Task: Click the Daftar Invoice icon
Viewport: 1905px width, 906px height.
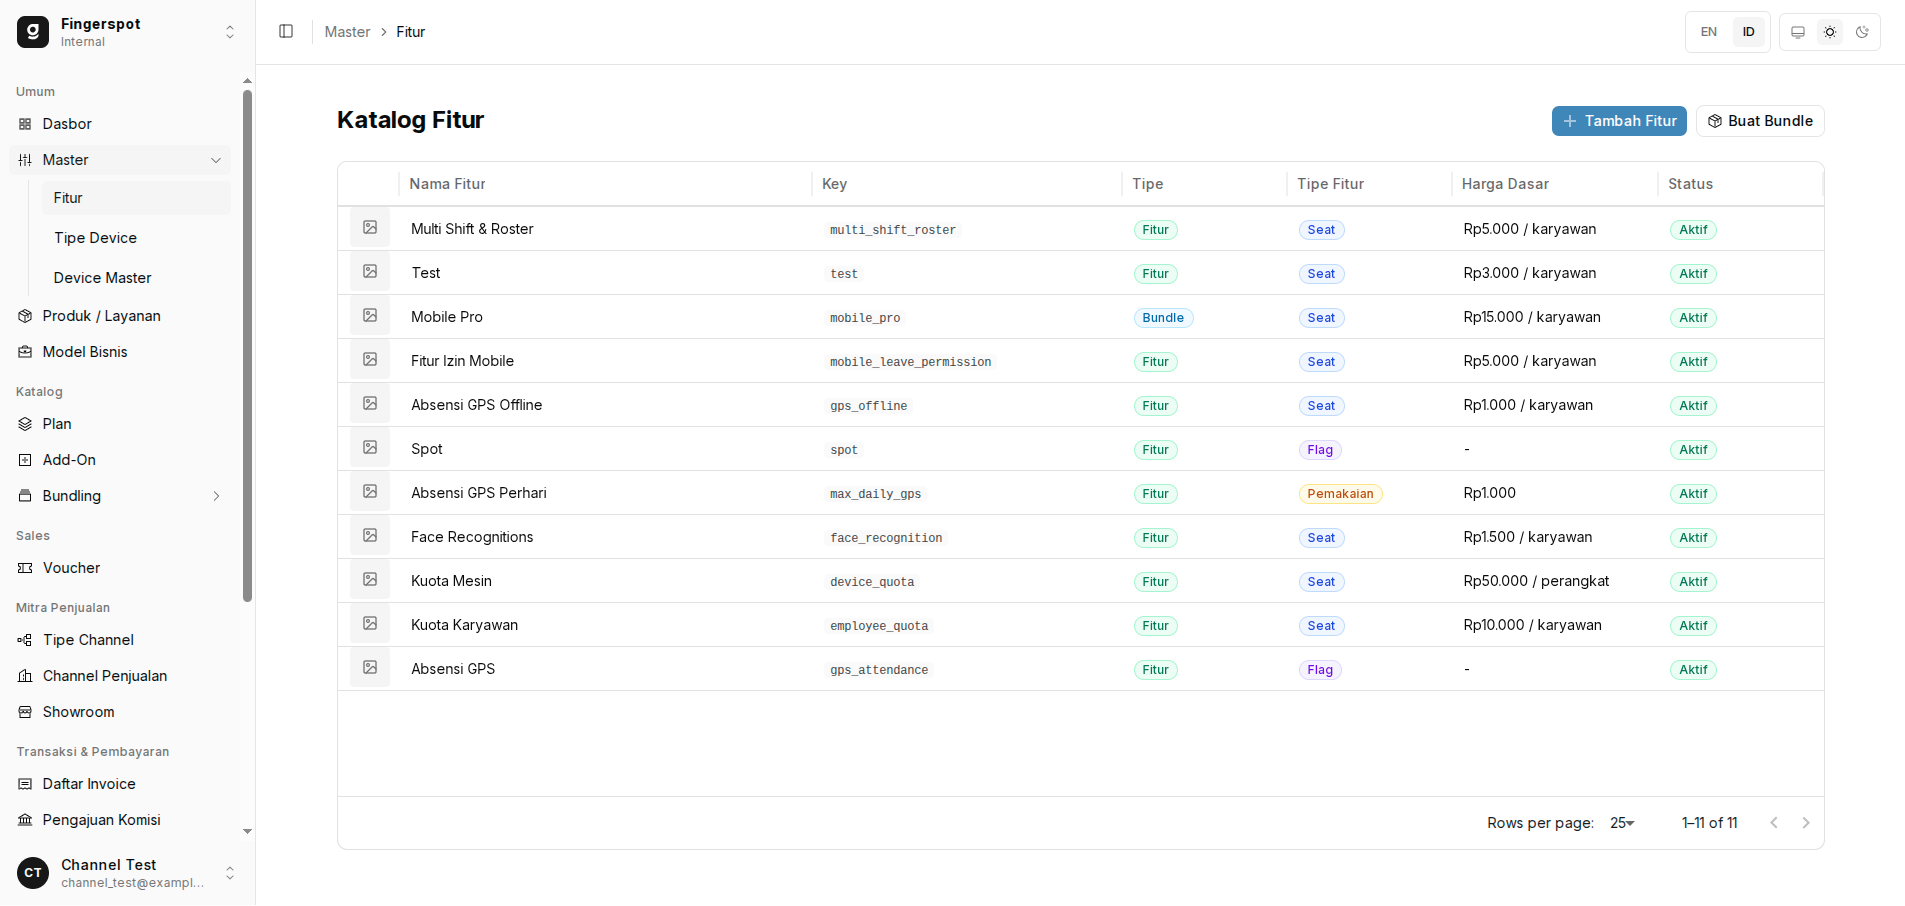Action: click(25, 784)
